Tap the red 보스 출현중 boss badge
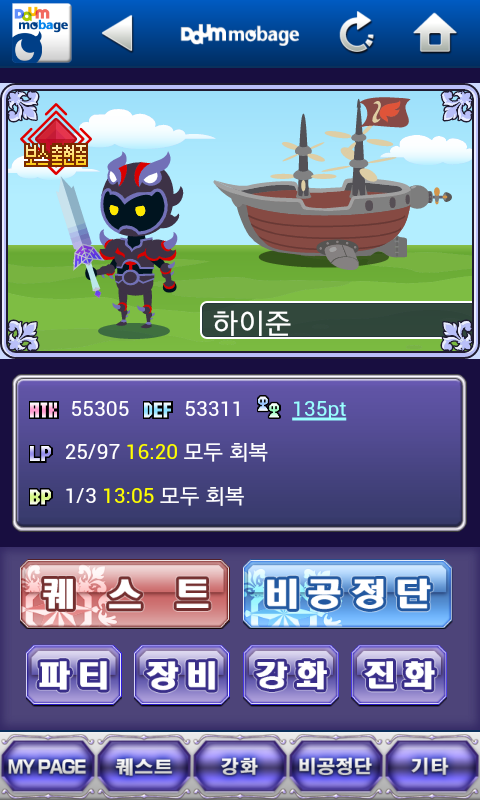 pos(56,139)
